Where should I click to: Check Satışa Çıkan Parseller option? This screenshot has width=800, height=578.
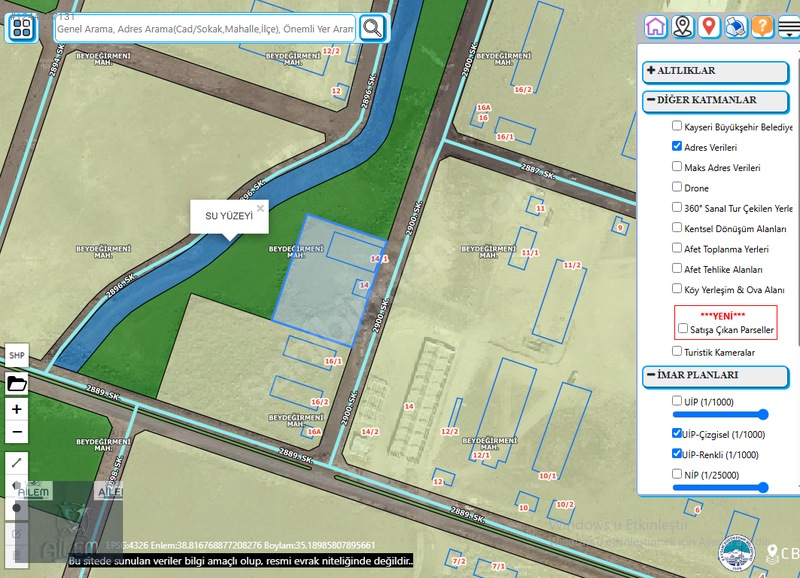tap(683, 329)
